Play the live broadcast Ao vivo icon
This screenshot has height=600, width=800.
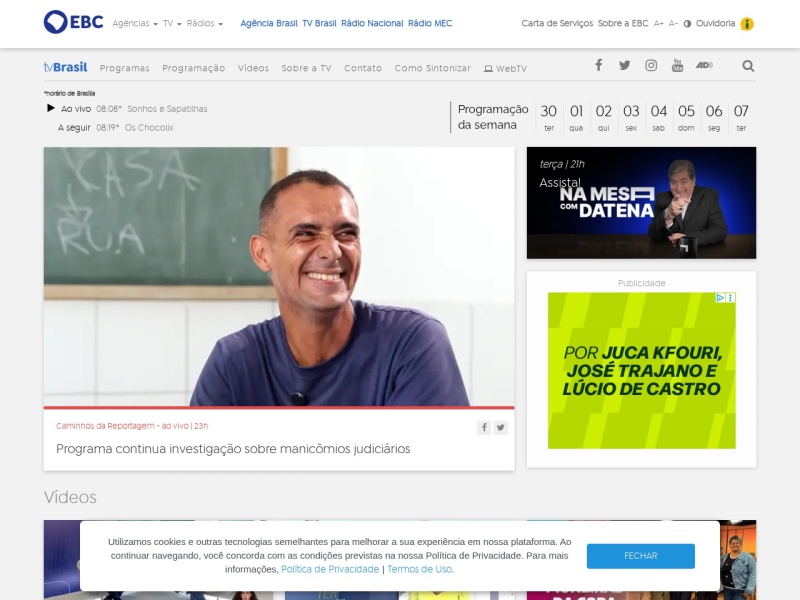tap(51, 108)
